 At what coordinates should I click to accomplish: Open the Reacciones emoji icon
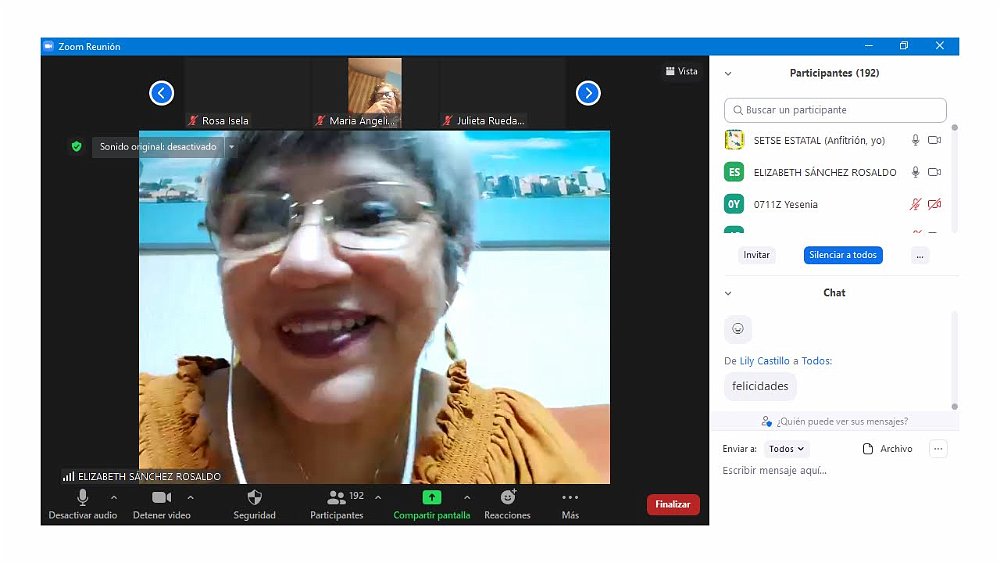tap(507, 497)
